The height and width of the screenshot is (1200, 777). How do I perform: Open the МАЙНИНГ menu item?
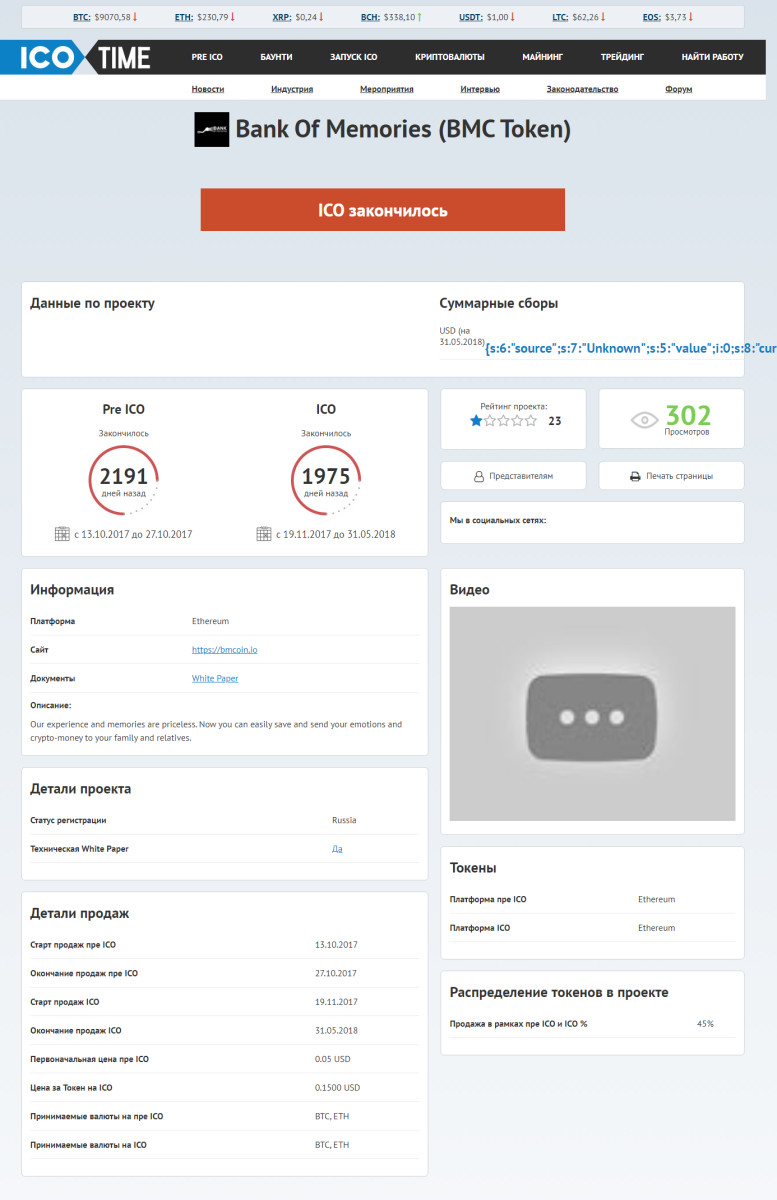(543, 58)
